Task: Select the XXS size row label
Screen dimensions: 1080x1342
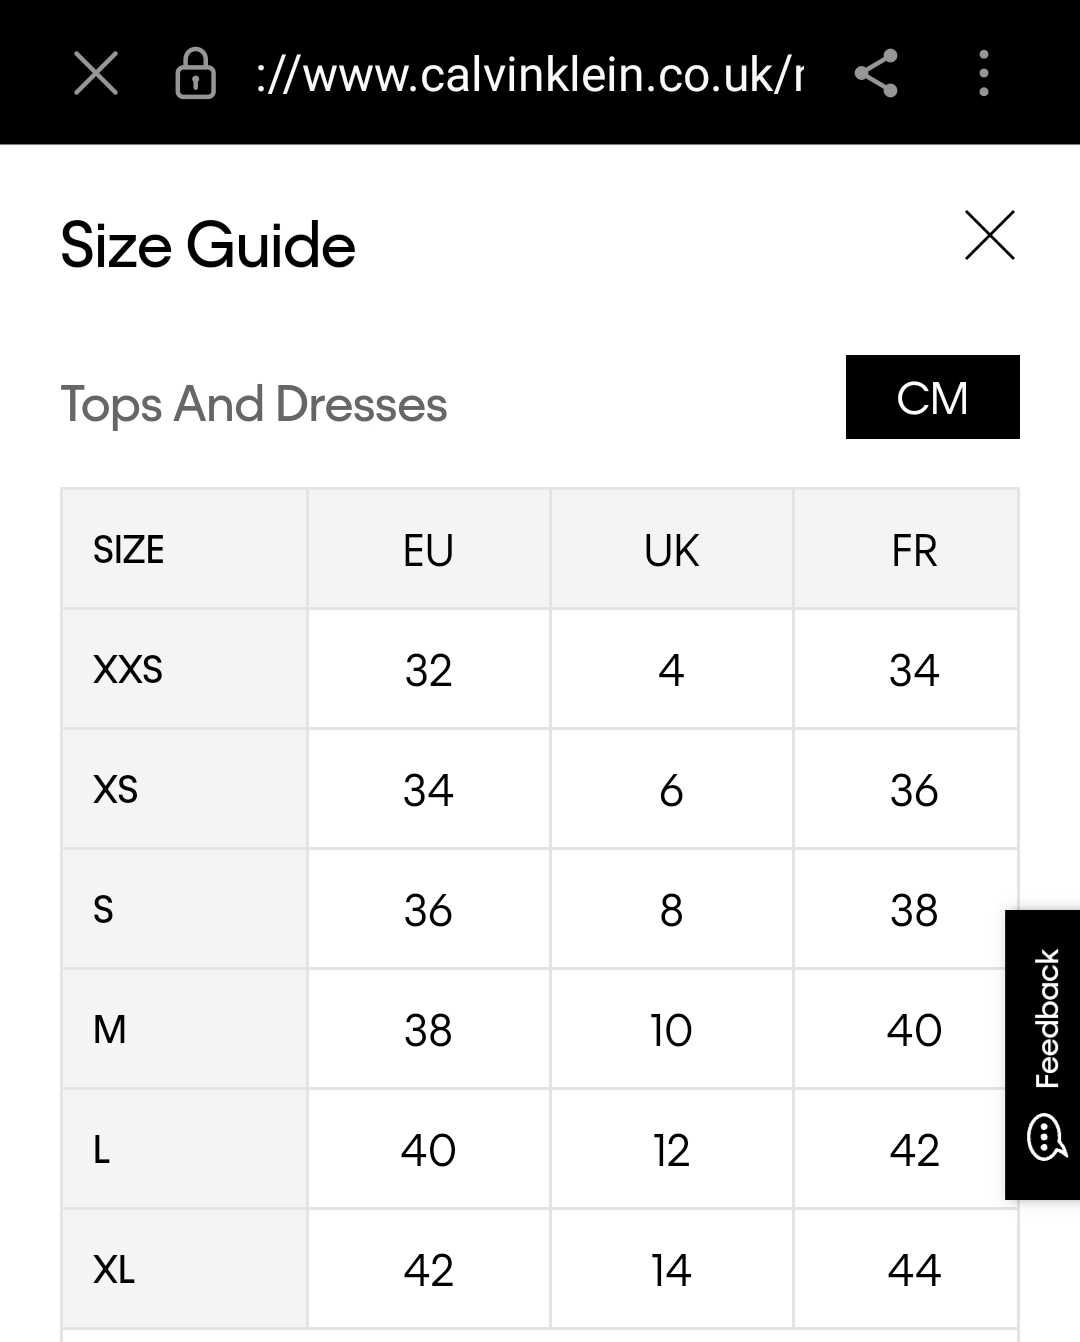Action: pos(128,670)
